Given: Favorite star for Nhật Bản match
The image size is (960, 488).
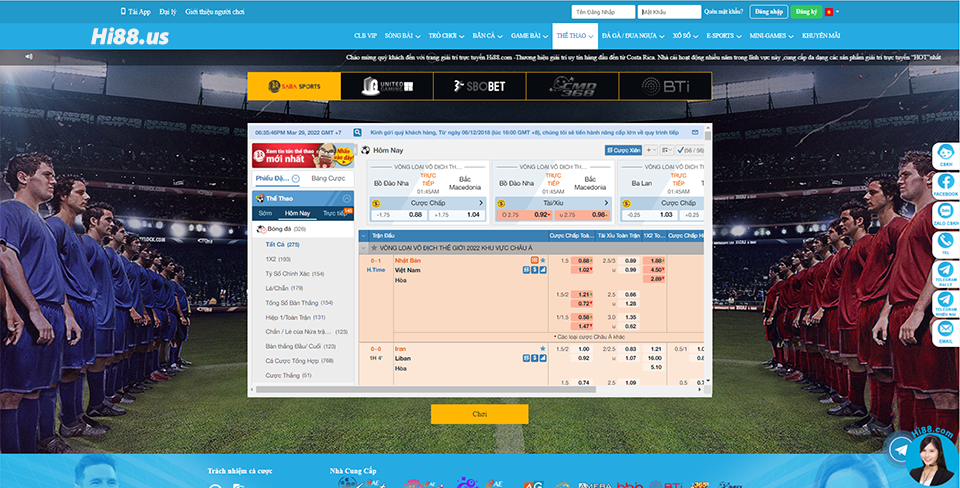Looking at the screenshot, I should (542, 260).
